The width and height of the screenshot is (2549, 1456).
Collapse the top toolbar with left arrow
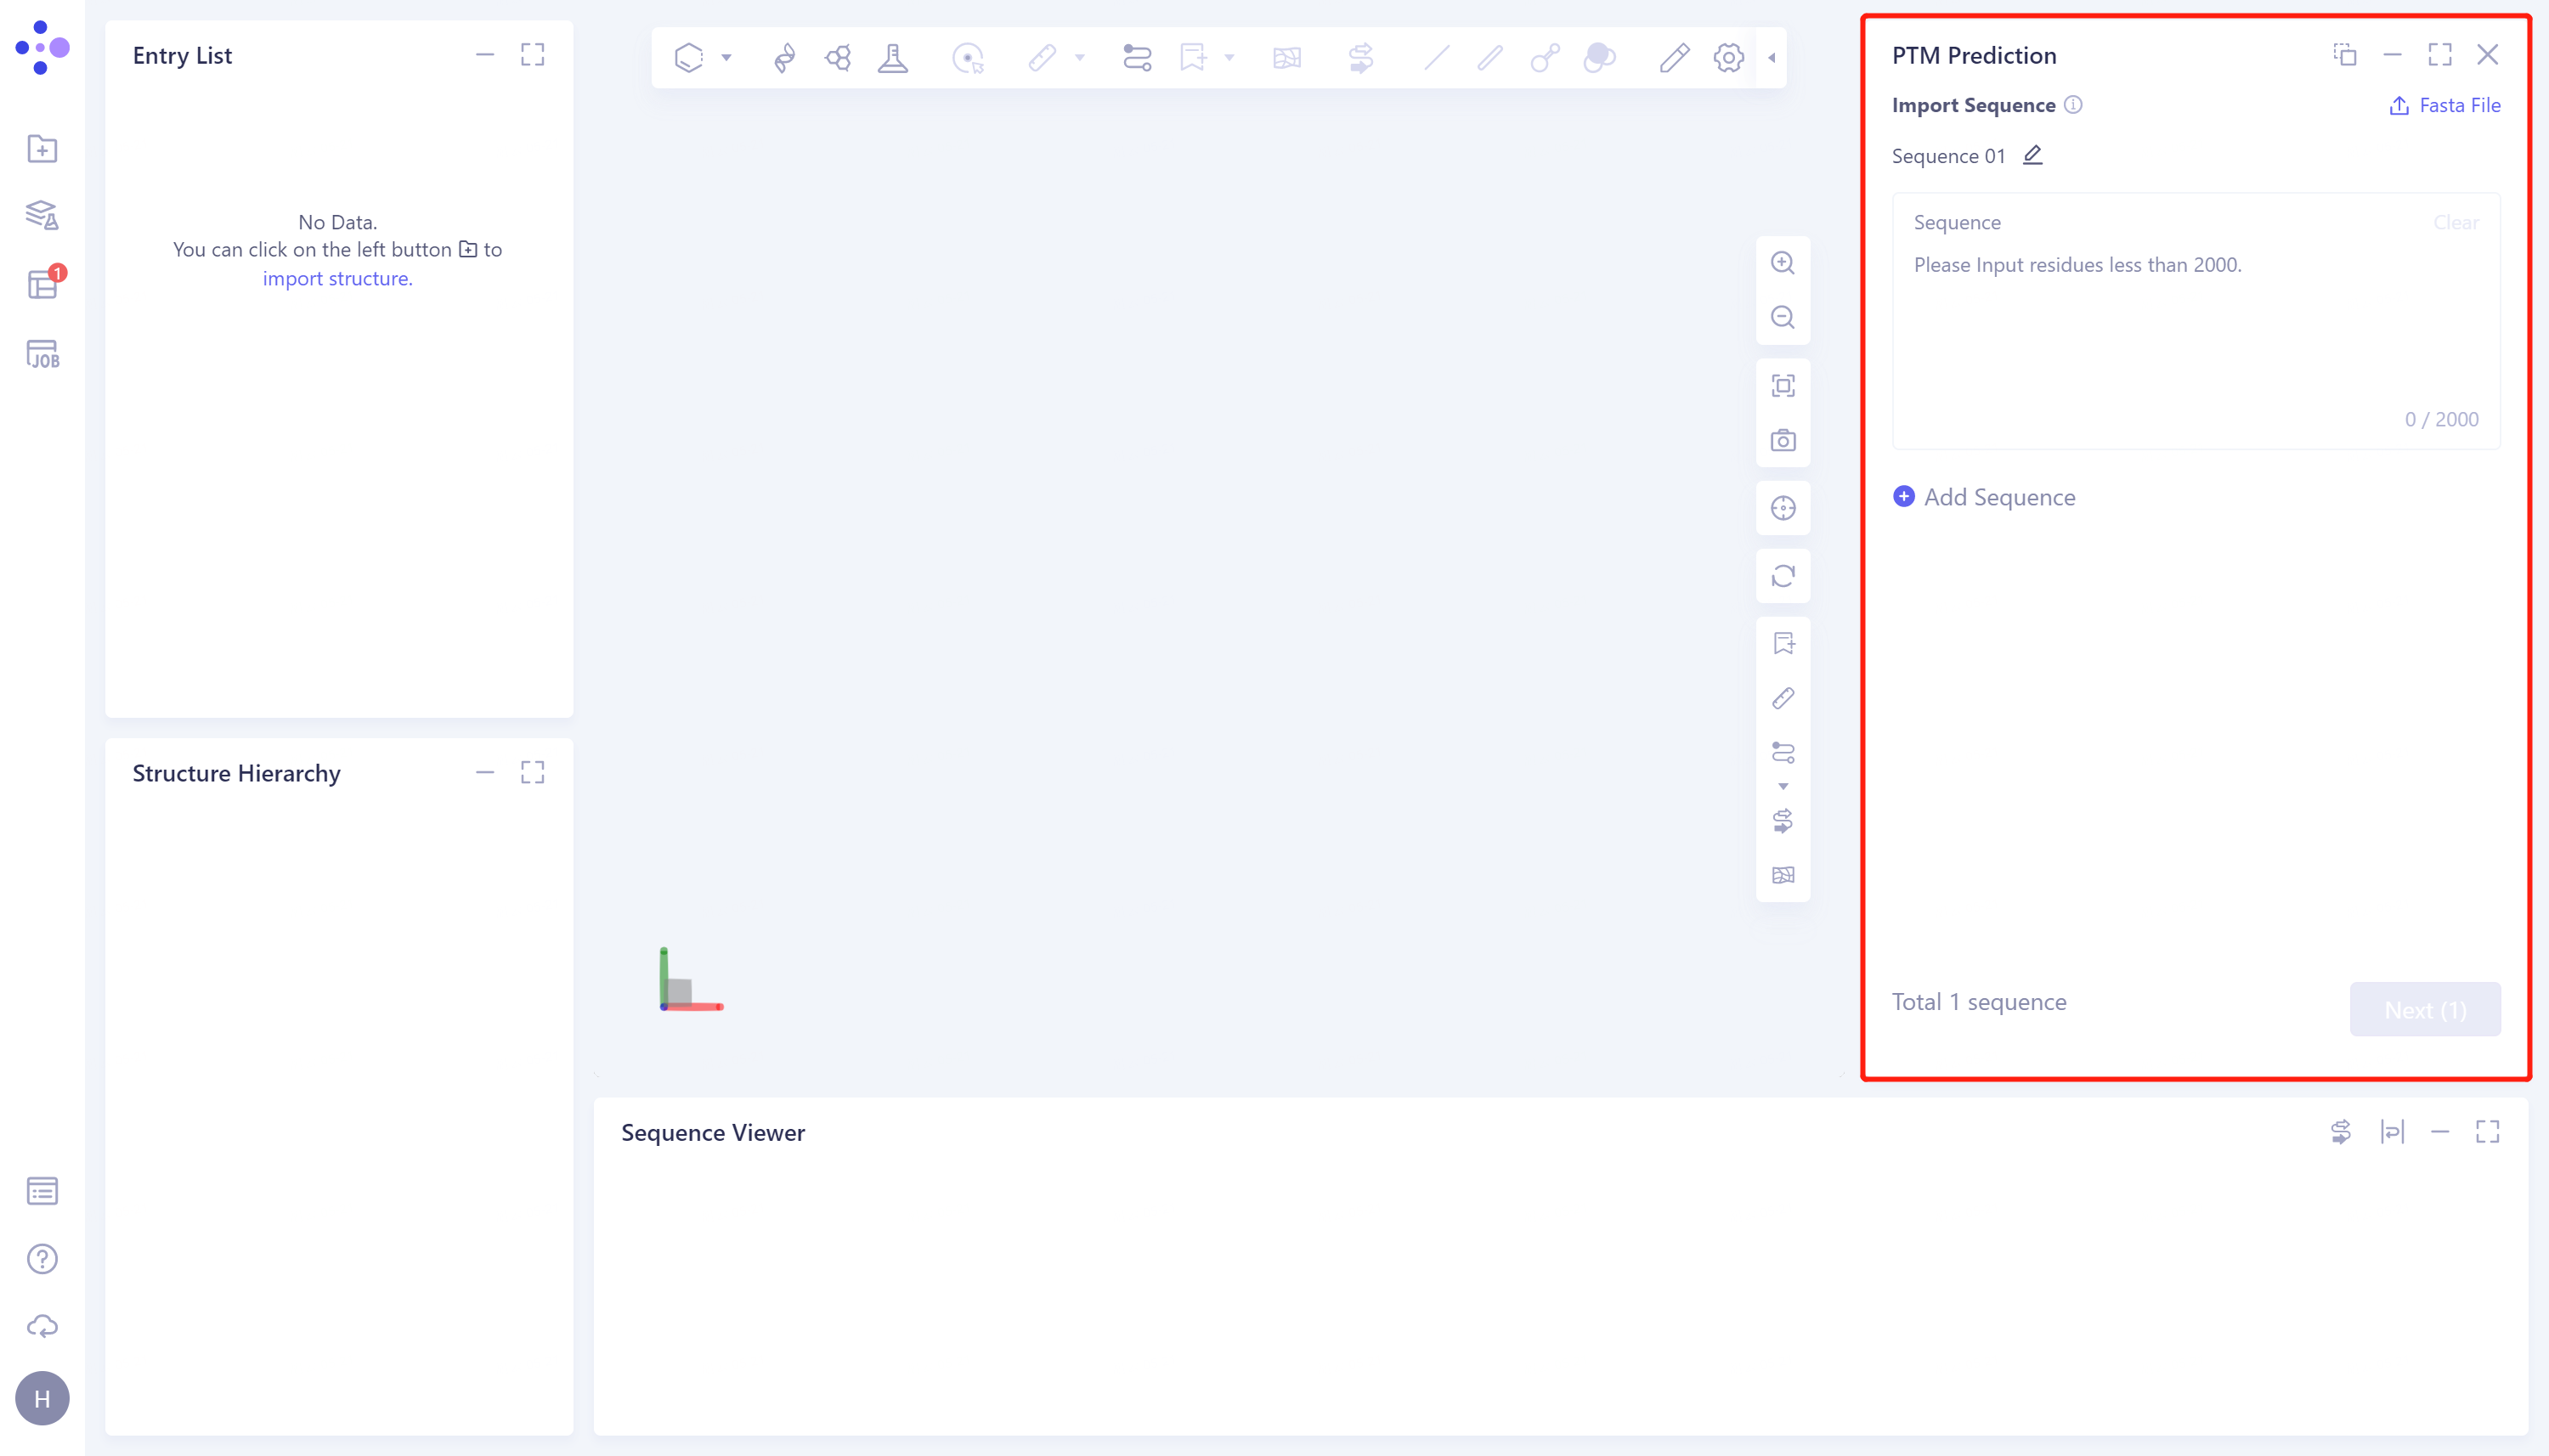click(1772, 58)
